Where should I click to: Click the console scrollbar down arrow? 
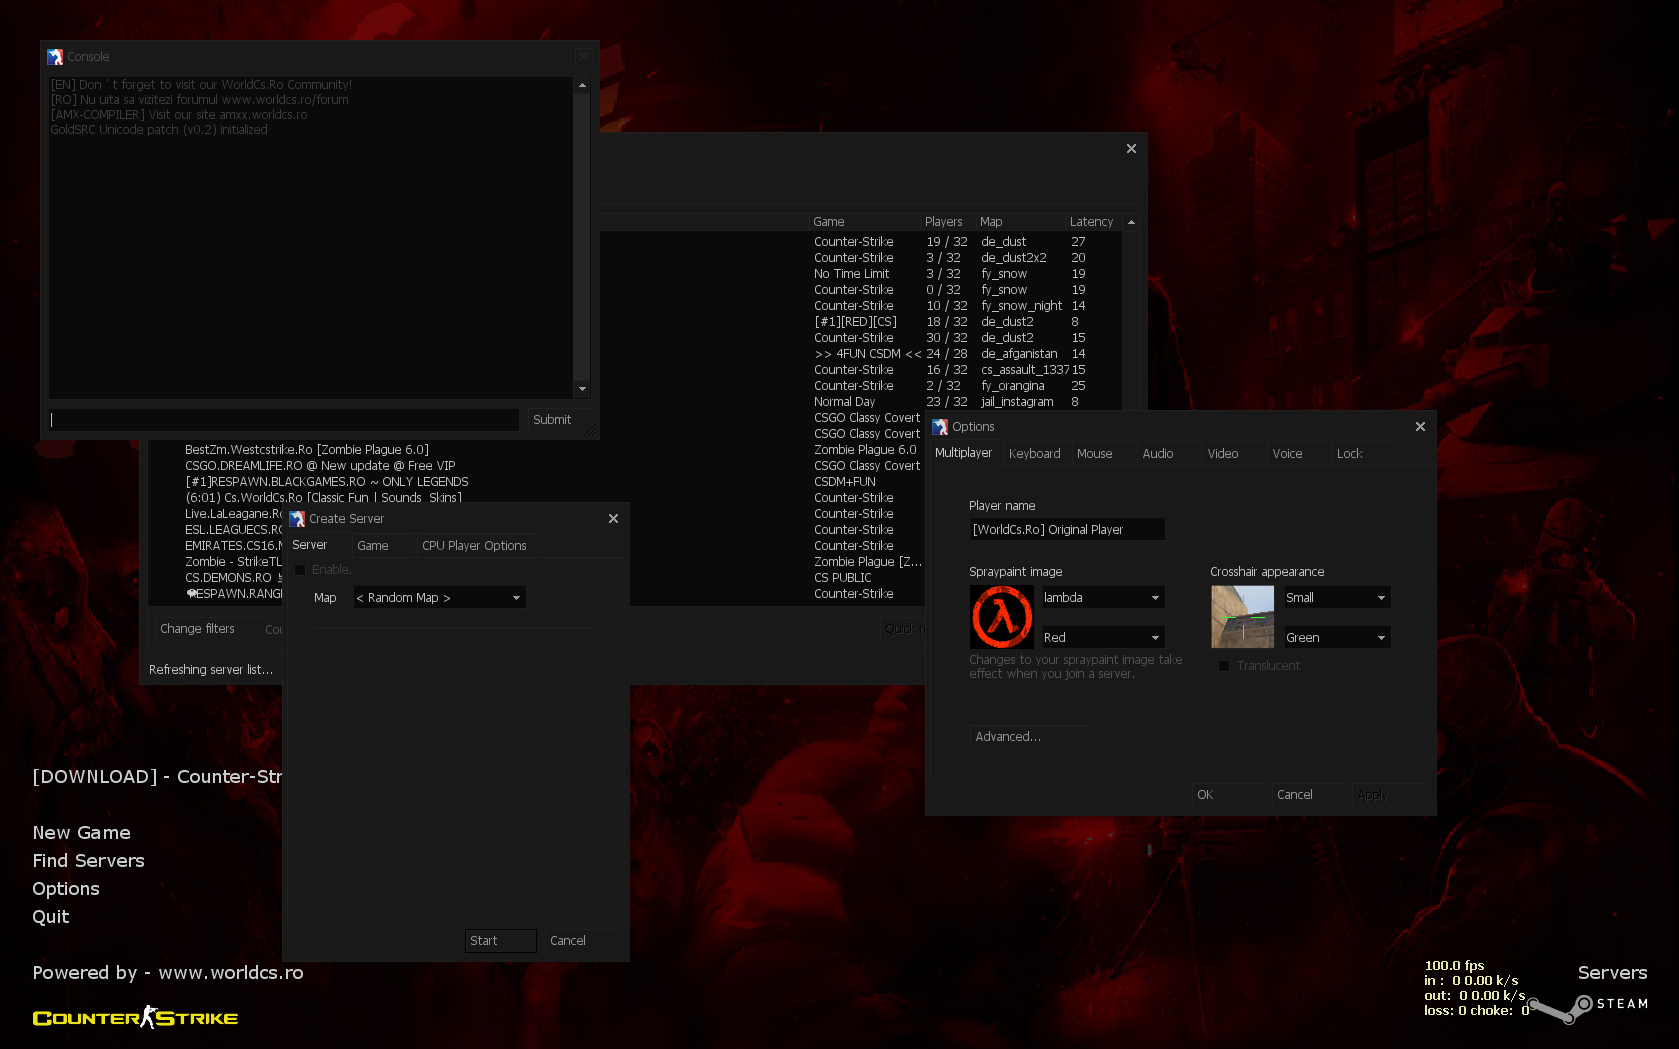[x=582, y=389]
